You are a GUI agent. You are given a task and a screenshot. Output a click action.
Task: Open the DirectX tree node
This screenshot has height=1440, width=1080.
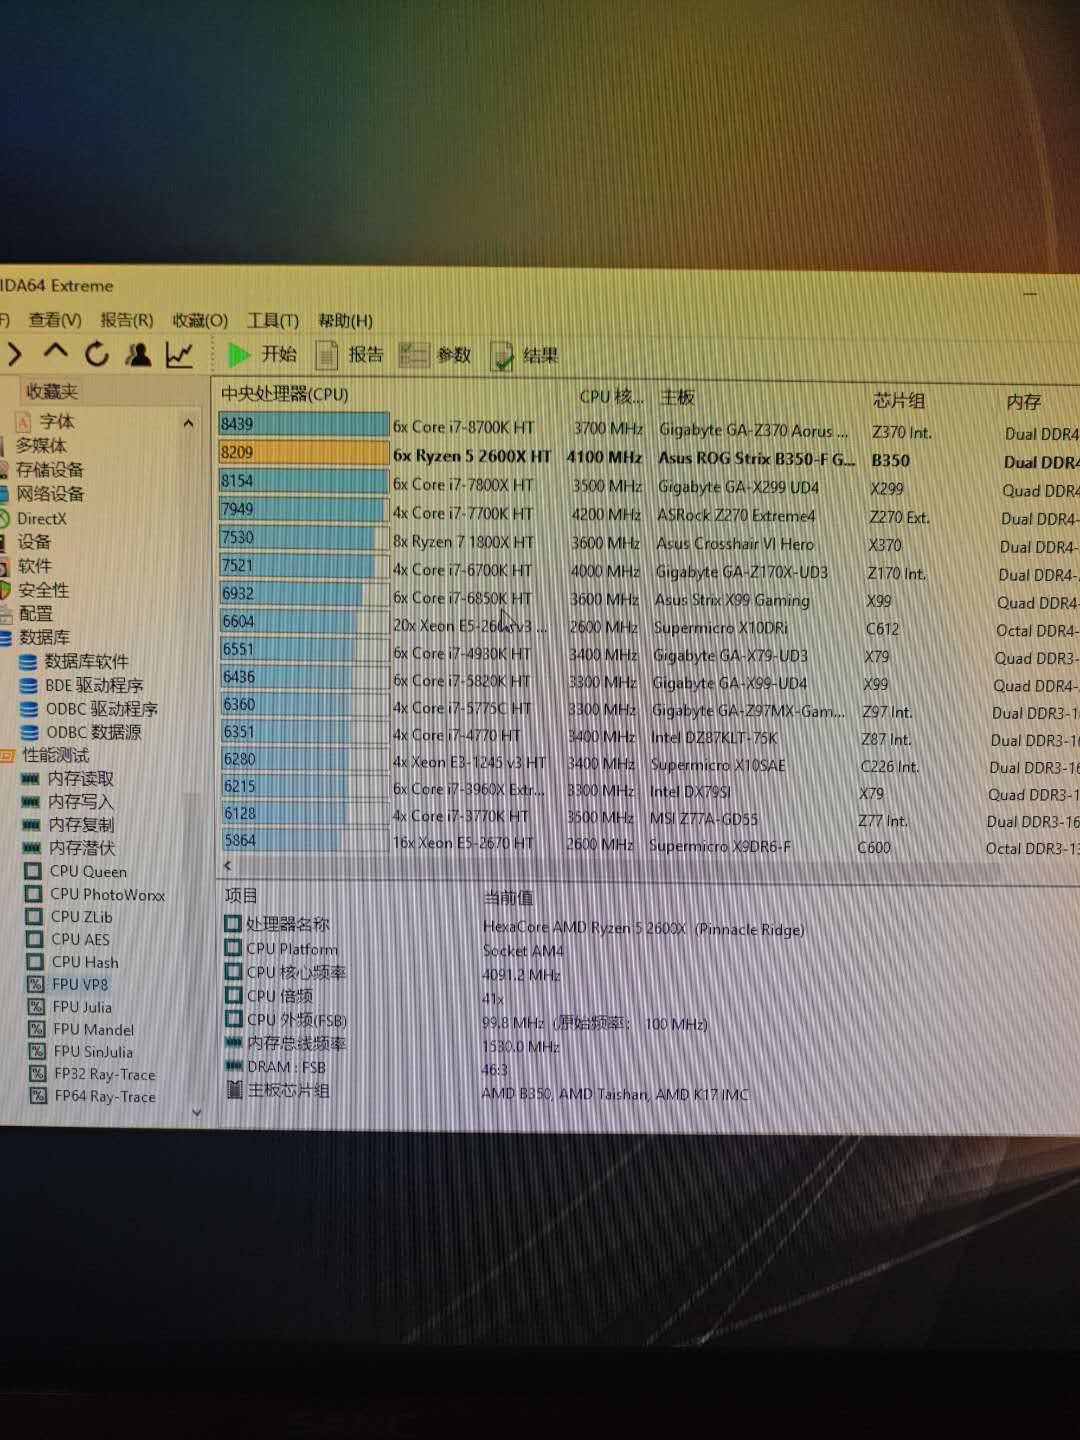42,518
